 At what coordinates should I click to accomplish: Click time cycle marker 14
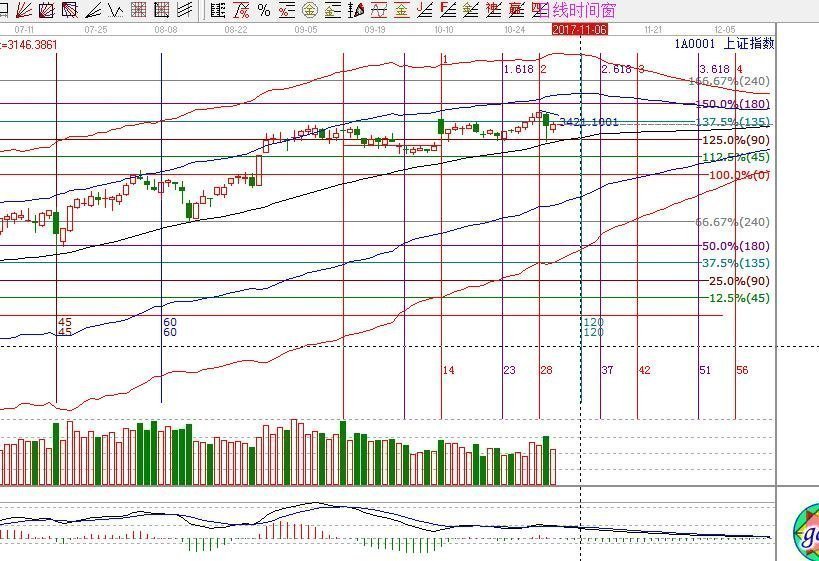(x=448, y=370)
